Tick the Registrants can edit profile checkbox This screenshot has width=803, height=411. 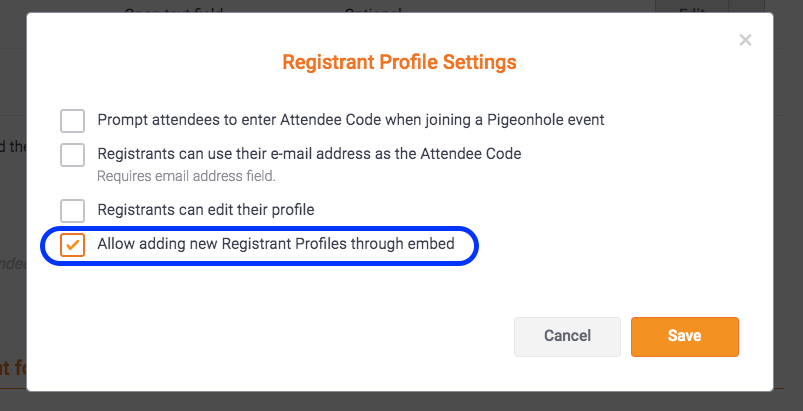72,211
